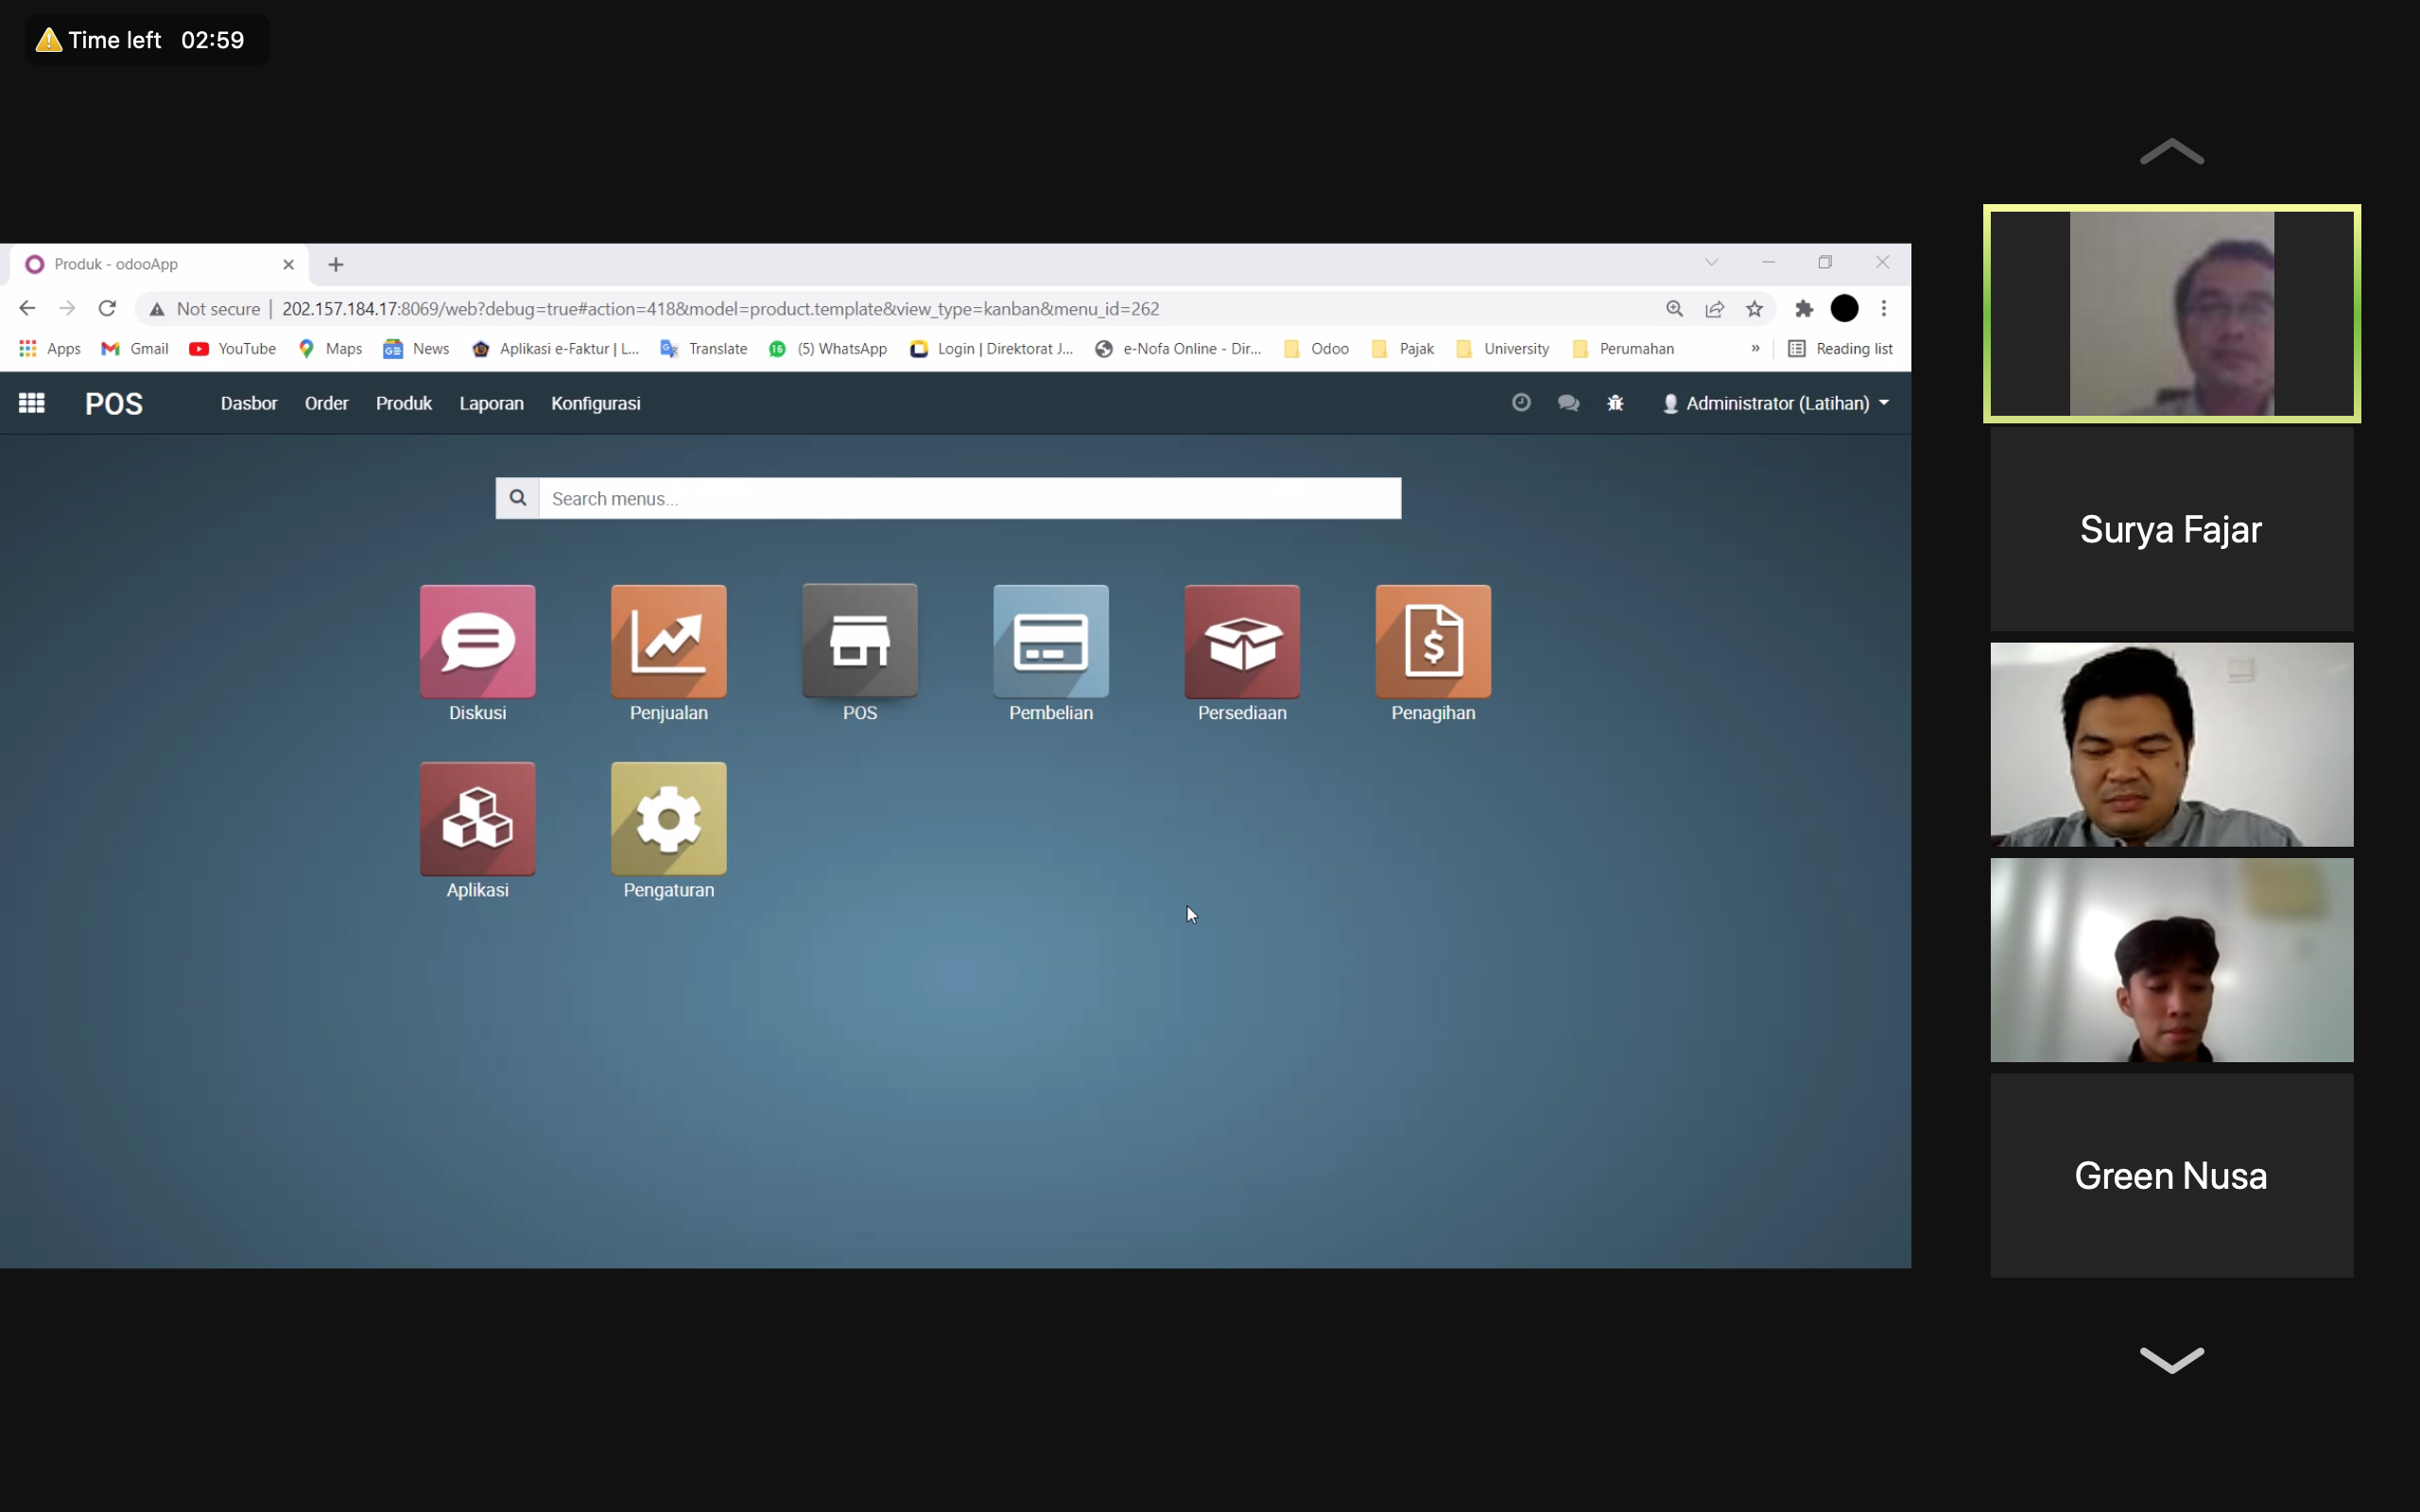Open the Pembelian purchase app
2420x1512 pixels.
click(1050, 641)
